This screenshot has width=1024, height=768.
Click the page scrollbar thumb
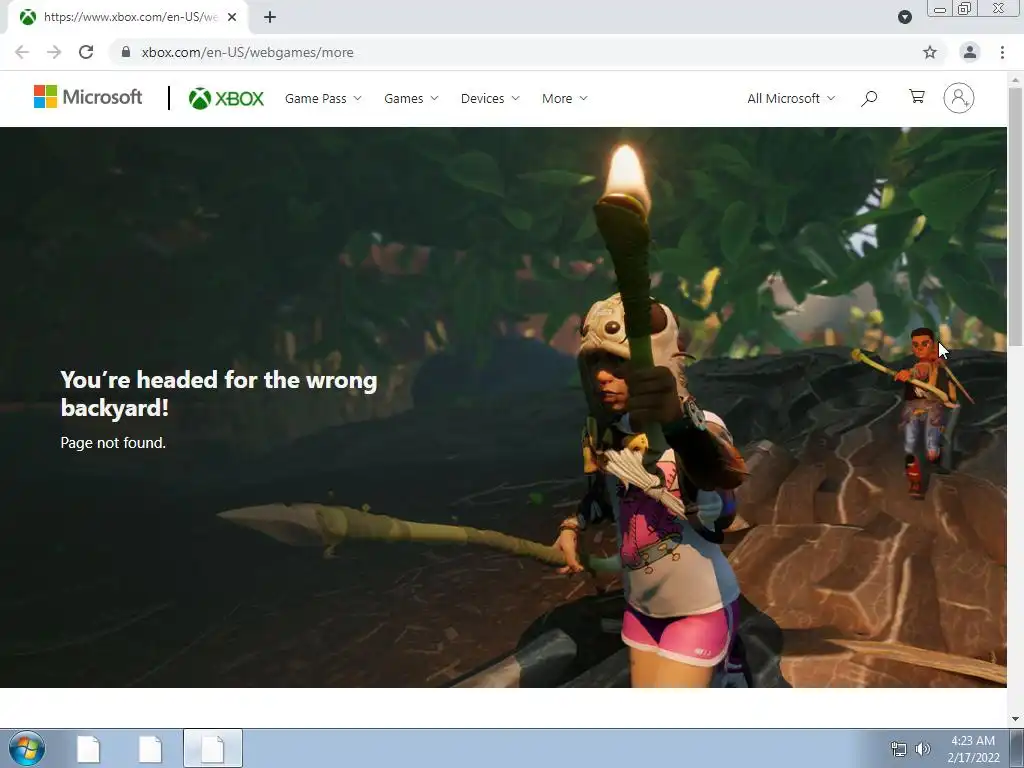1015,216
